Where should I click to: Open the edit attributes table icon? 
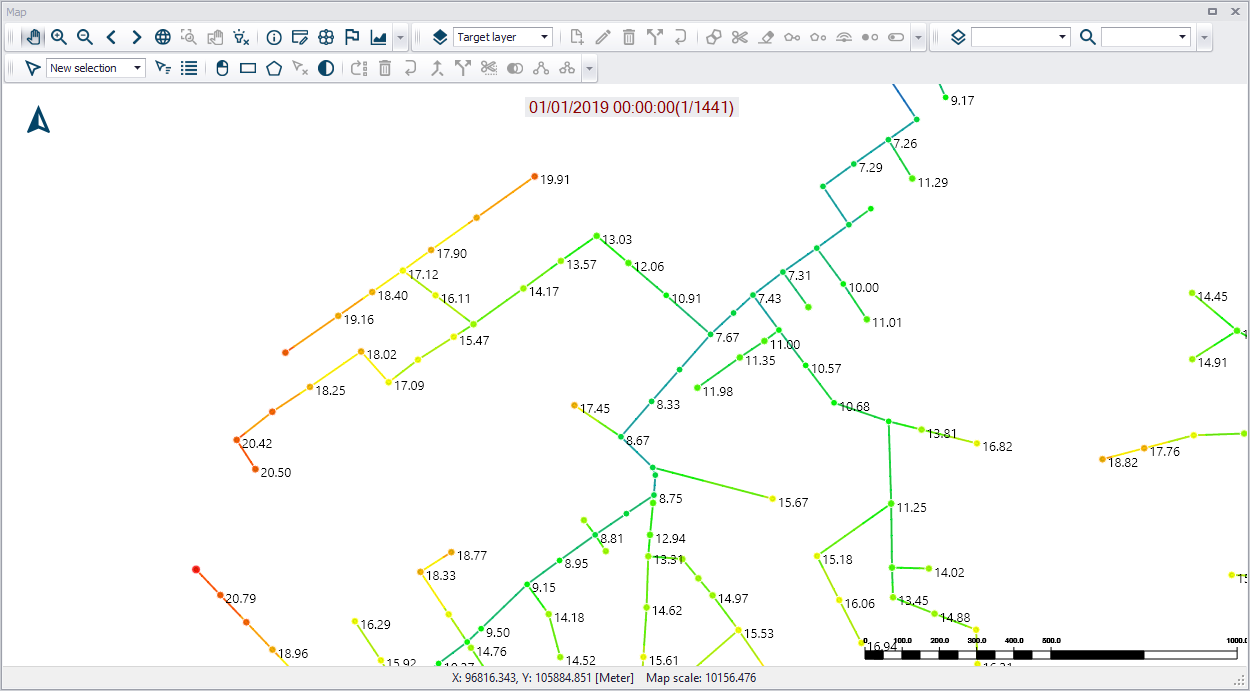pyautogui.click(x=300, y=37)
